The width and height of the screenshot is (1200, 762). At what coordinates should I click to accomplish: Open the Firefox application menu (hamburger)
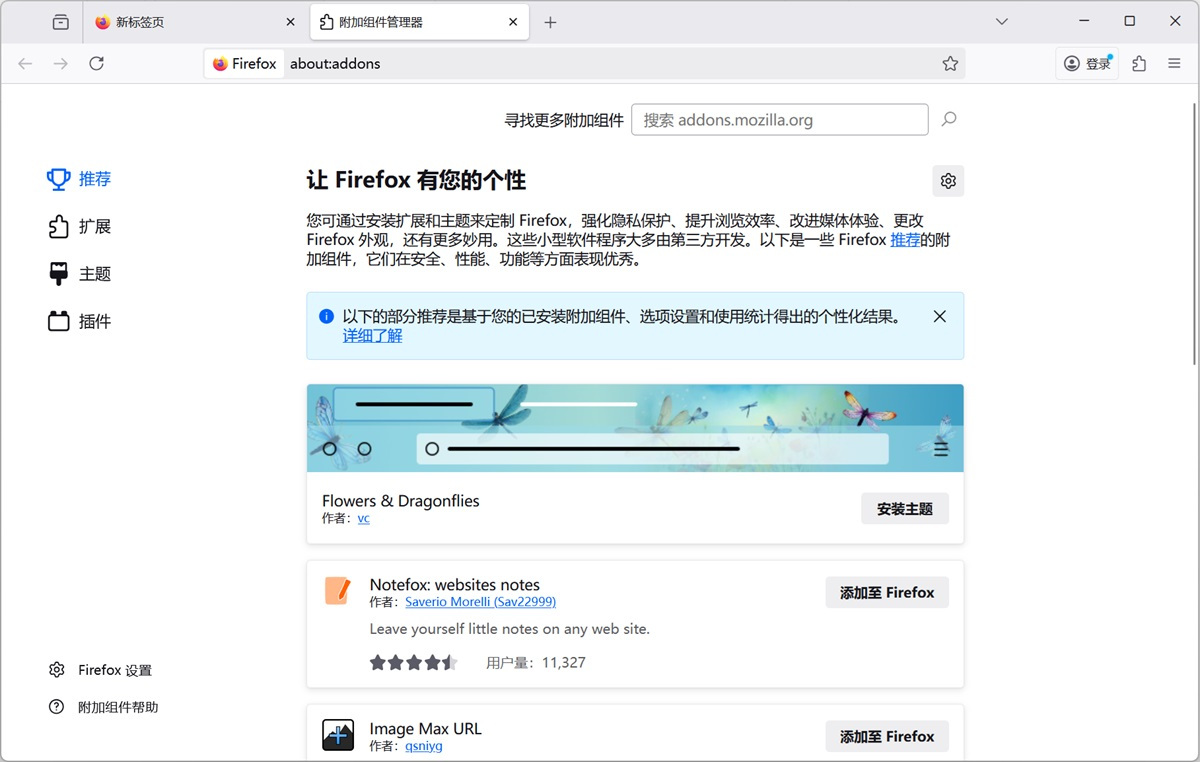coord(1173,63)
